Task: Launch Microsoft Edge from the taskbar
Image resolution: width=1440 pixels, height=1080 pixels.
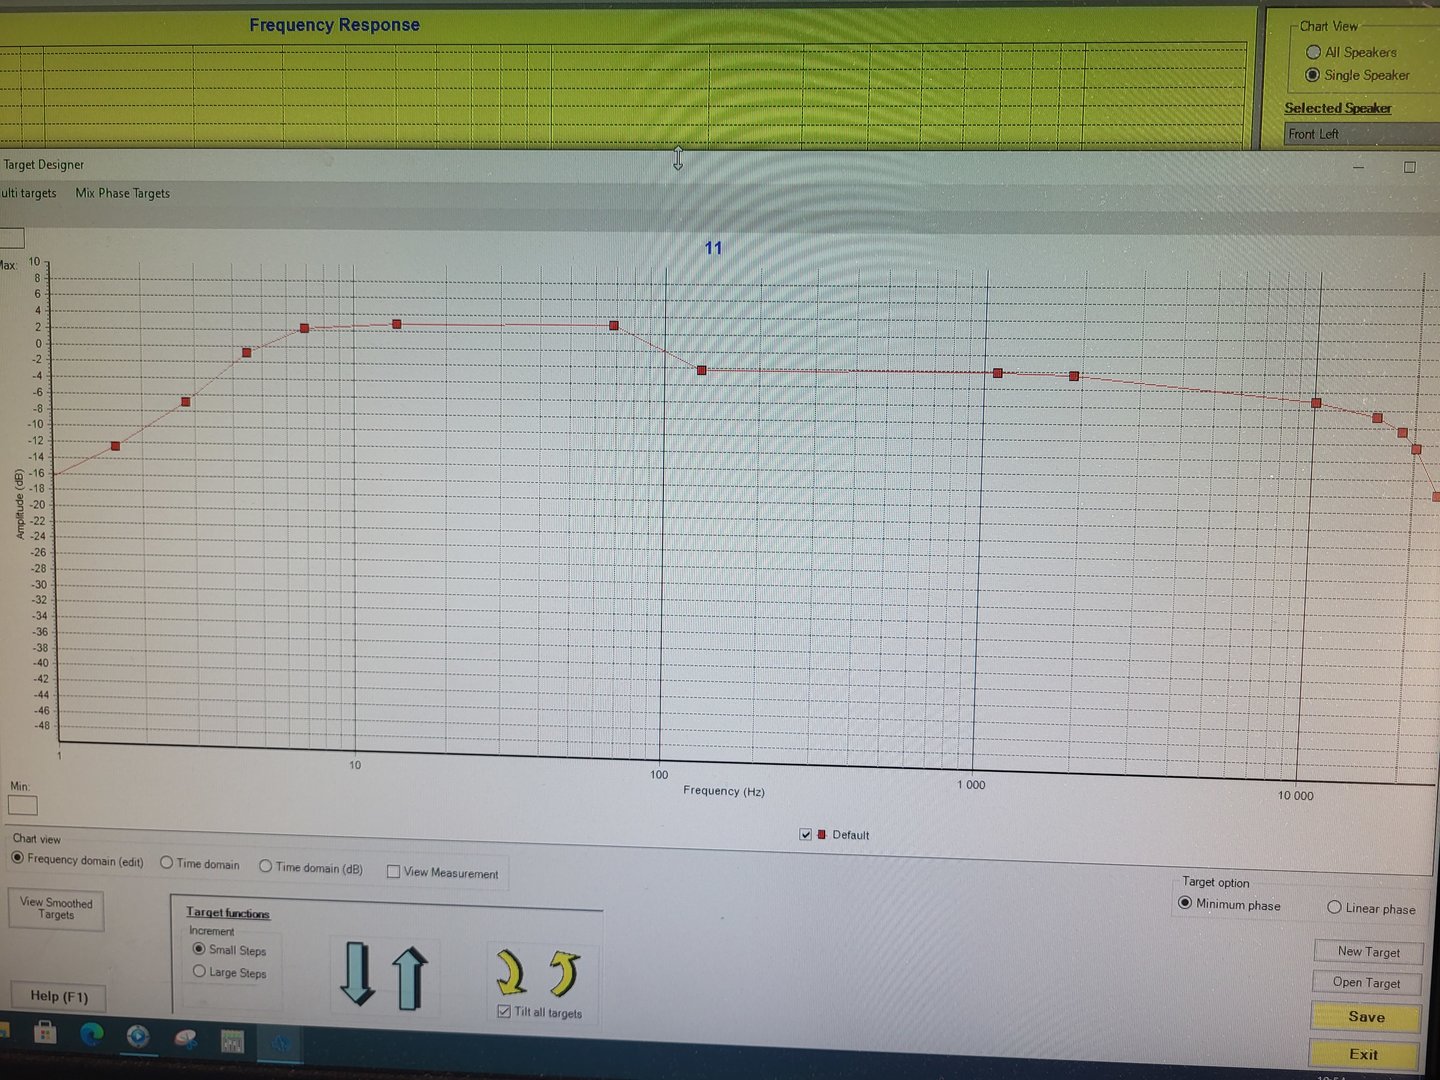Action: click(x=92, y=1034)
